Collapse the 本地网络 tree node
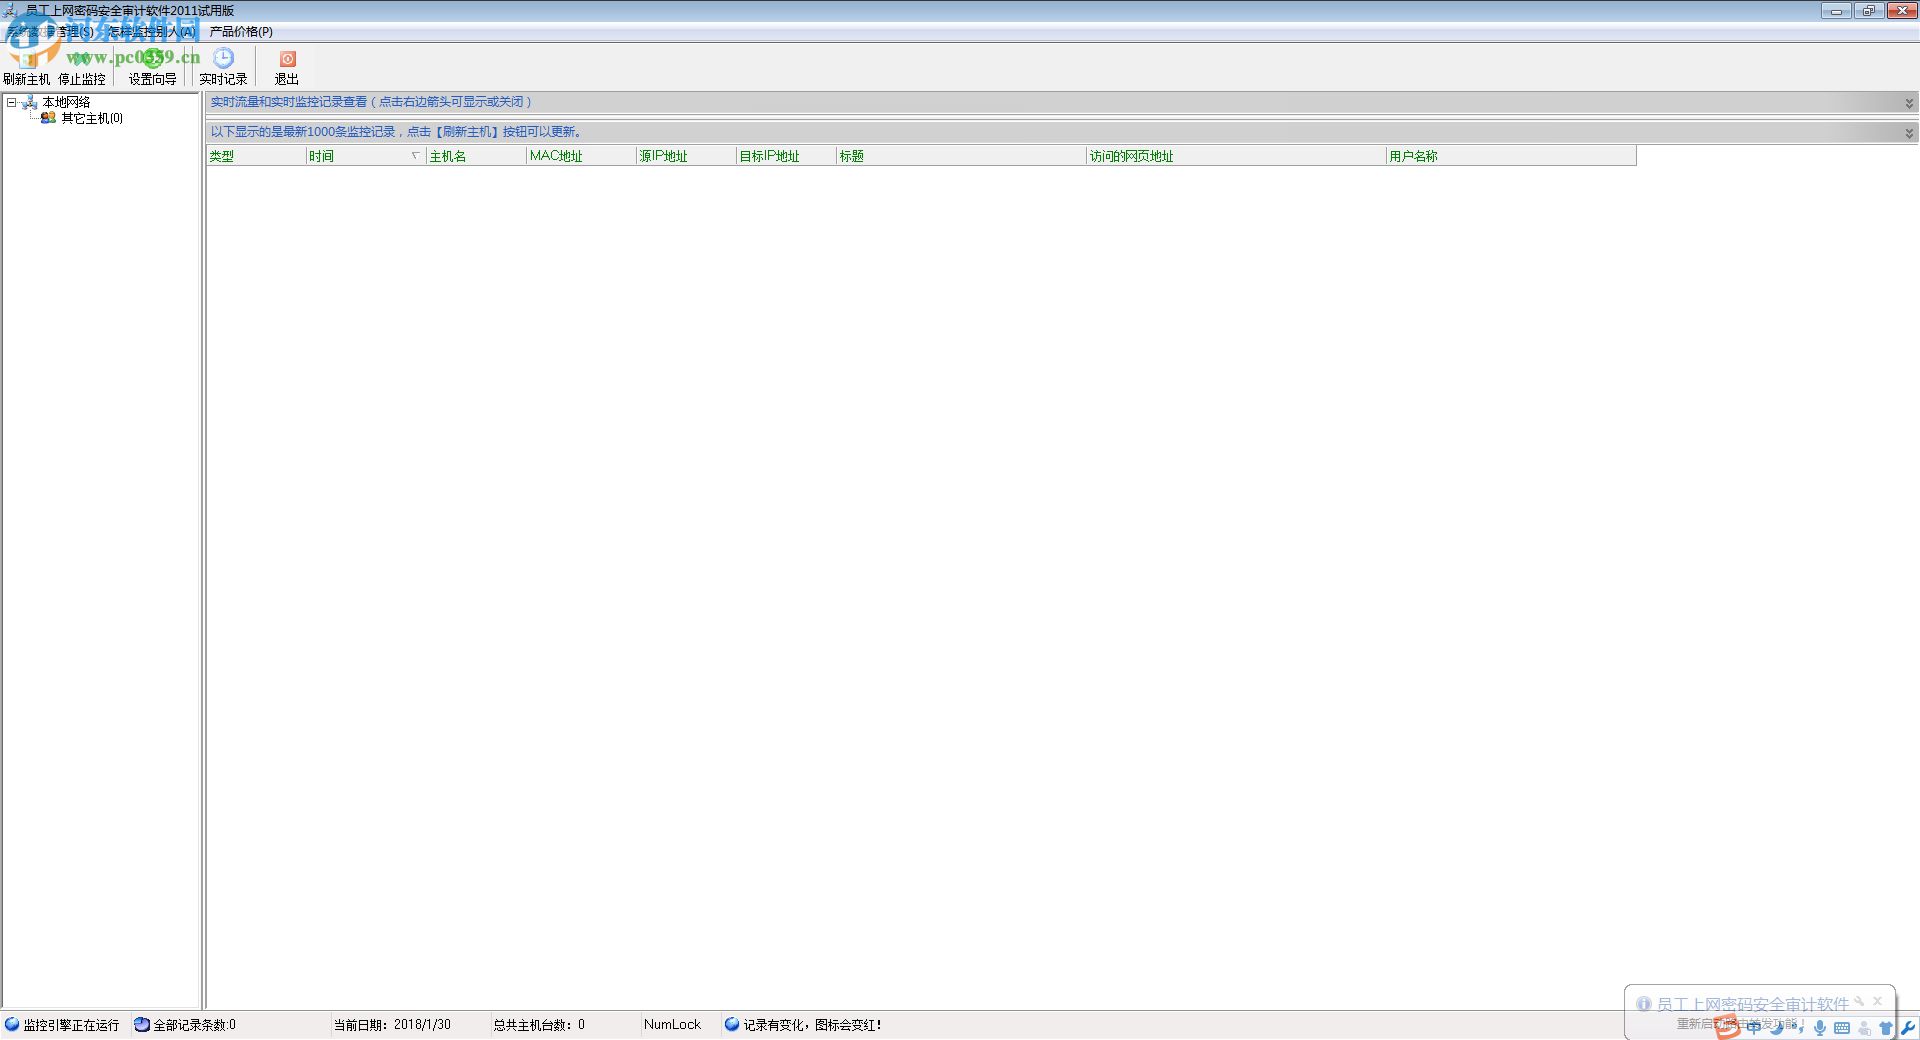The height and width of the screenshot is (1040, 1920). pos(11,102)
